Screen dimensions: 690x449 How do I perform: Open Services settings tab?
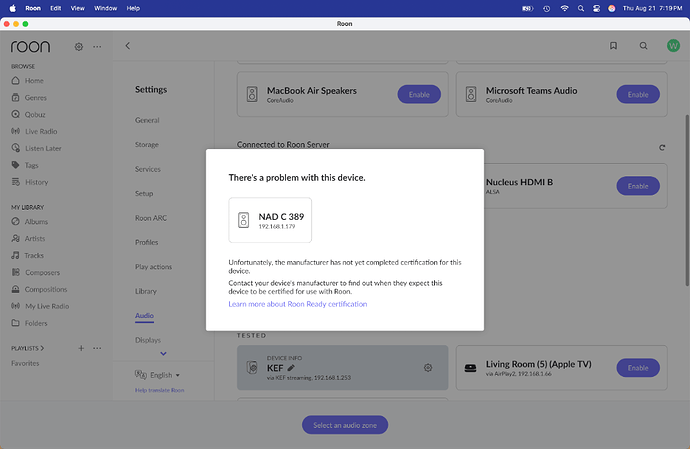pos(147,169)
